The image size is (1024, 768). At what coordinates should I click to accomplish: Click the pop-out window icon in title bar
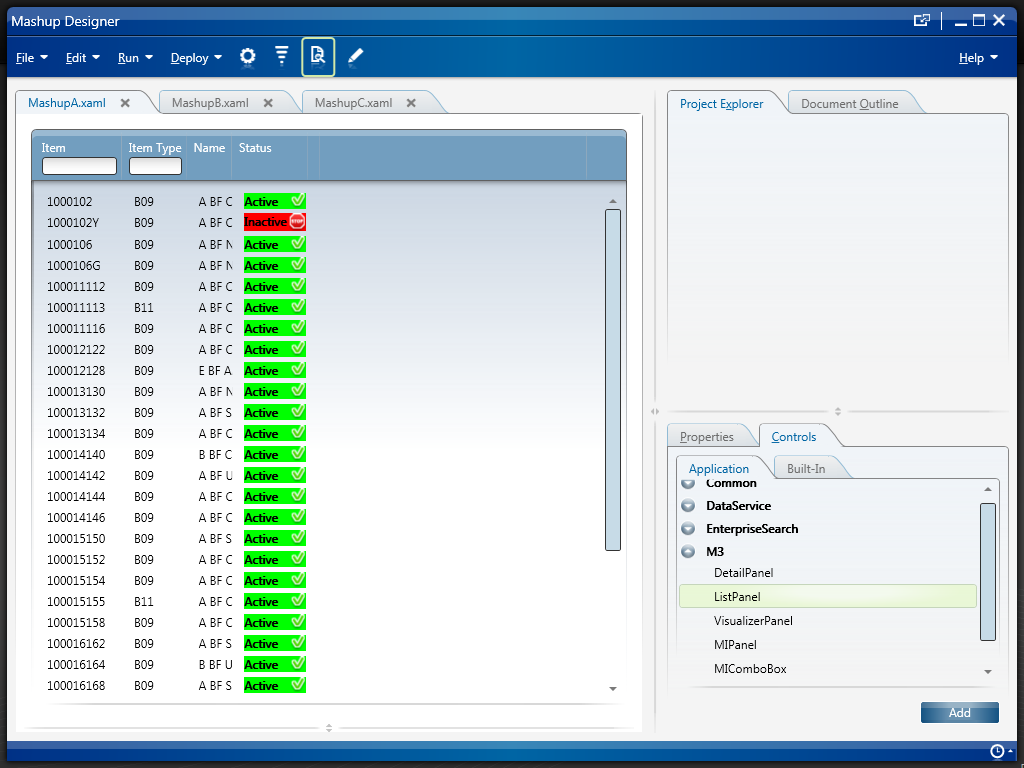[922, 21]
